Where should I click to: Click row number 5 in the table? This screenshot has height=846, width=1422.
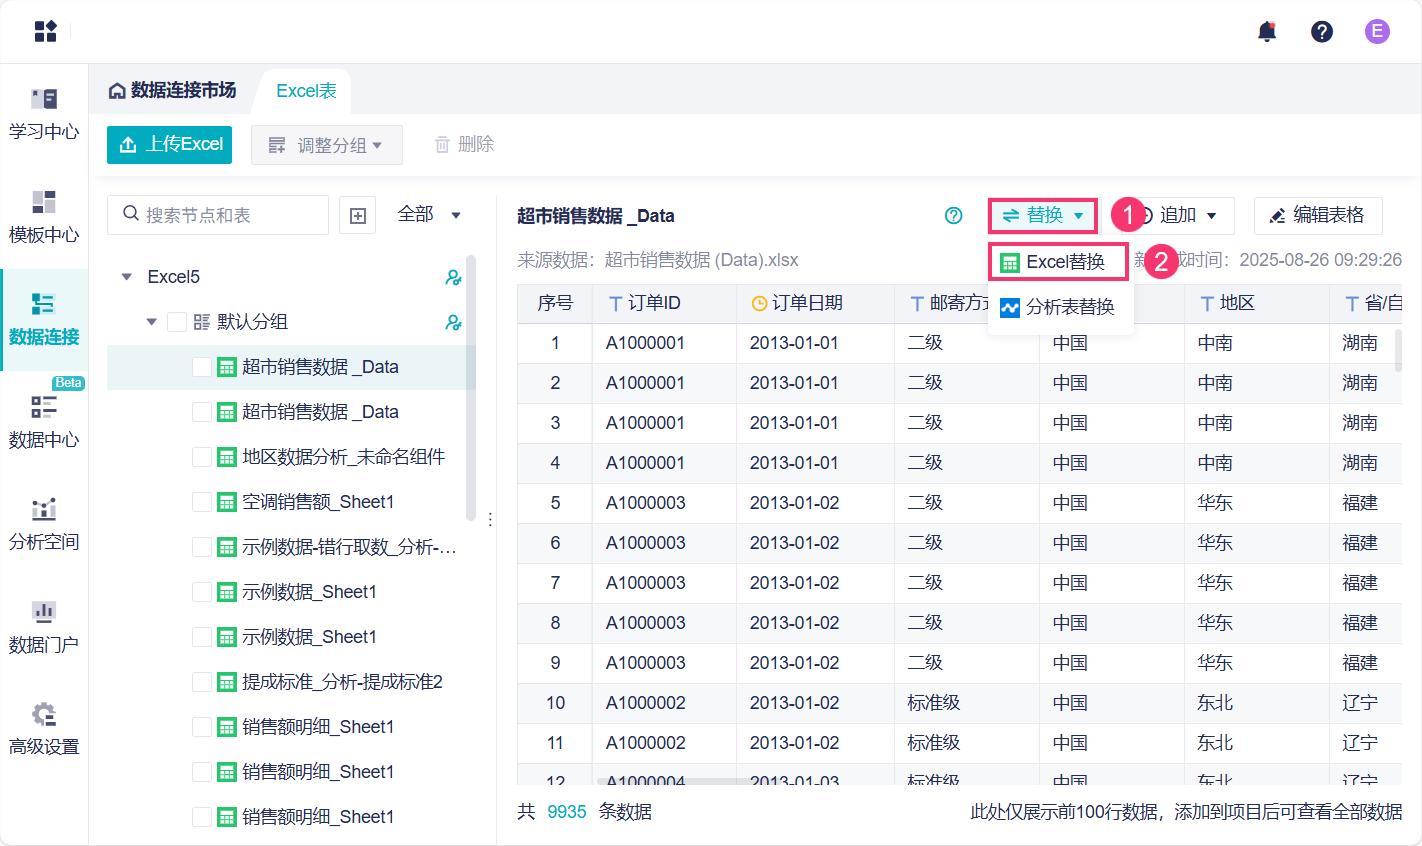(555, 503)
